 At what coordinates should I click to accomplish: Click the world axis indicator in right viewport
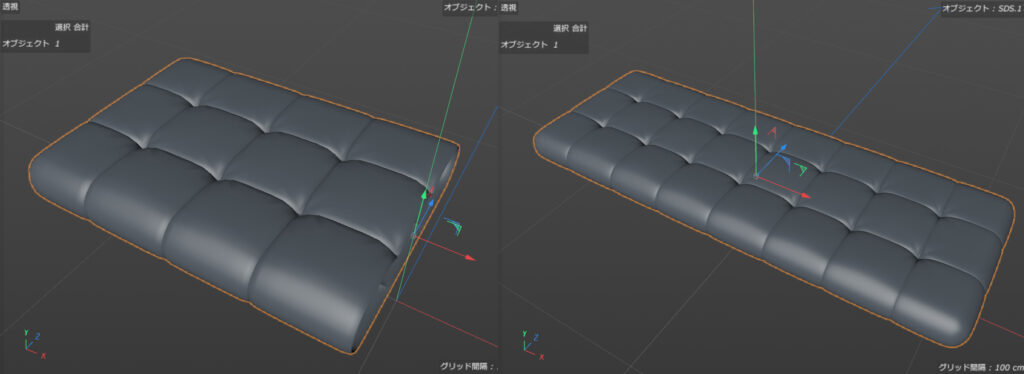coord(533,343)
